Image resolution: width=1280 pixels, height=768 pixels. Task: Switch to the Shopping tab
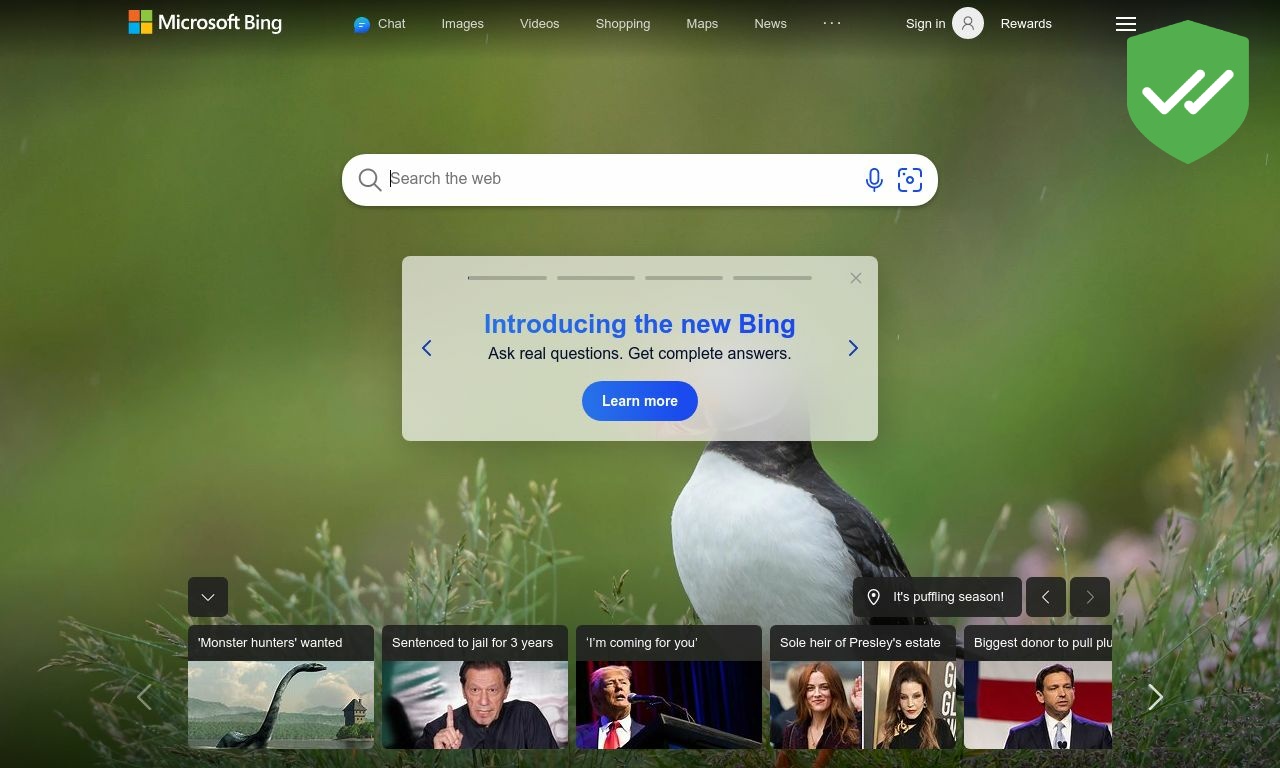(622, 24)
